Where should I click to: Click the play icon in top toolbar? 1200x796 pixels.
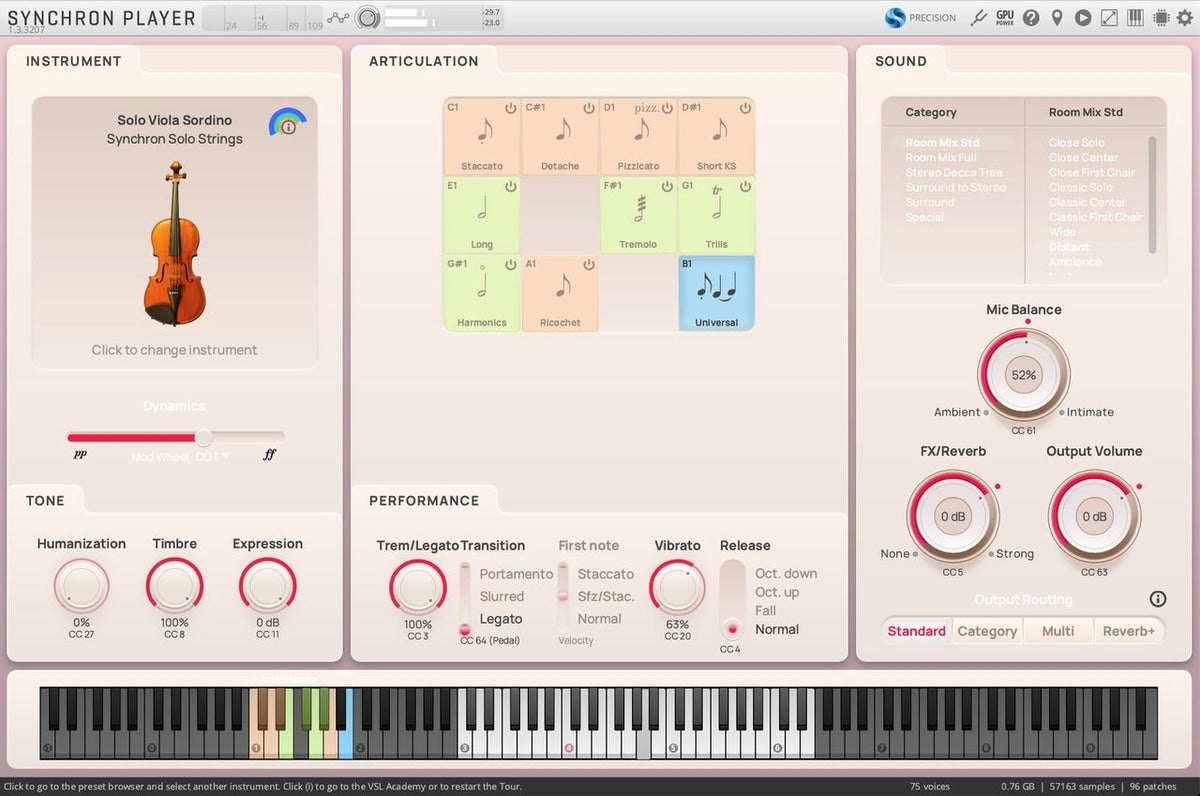click(x=1083, y=17)
